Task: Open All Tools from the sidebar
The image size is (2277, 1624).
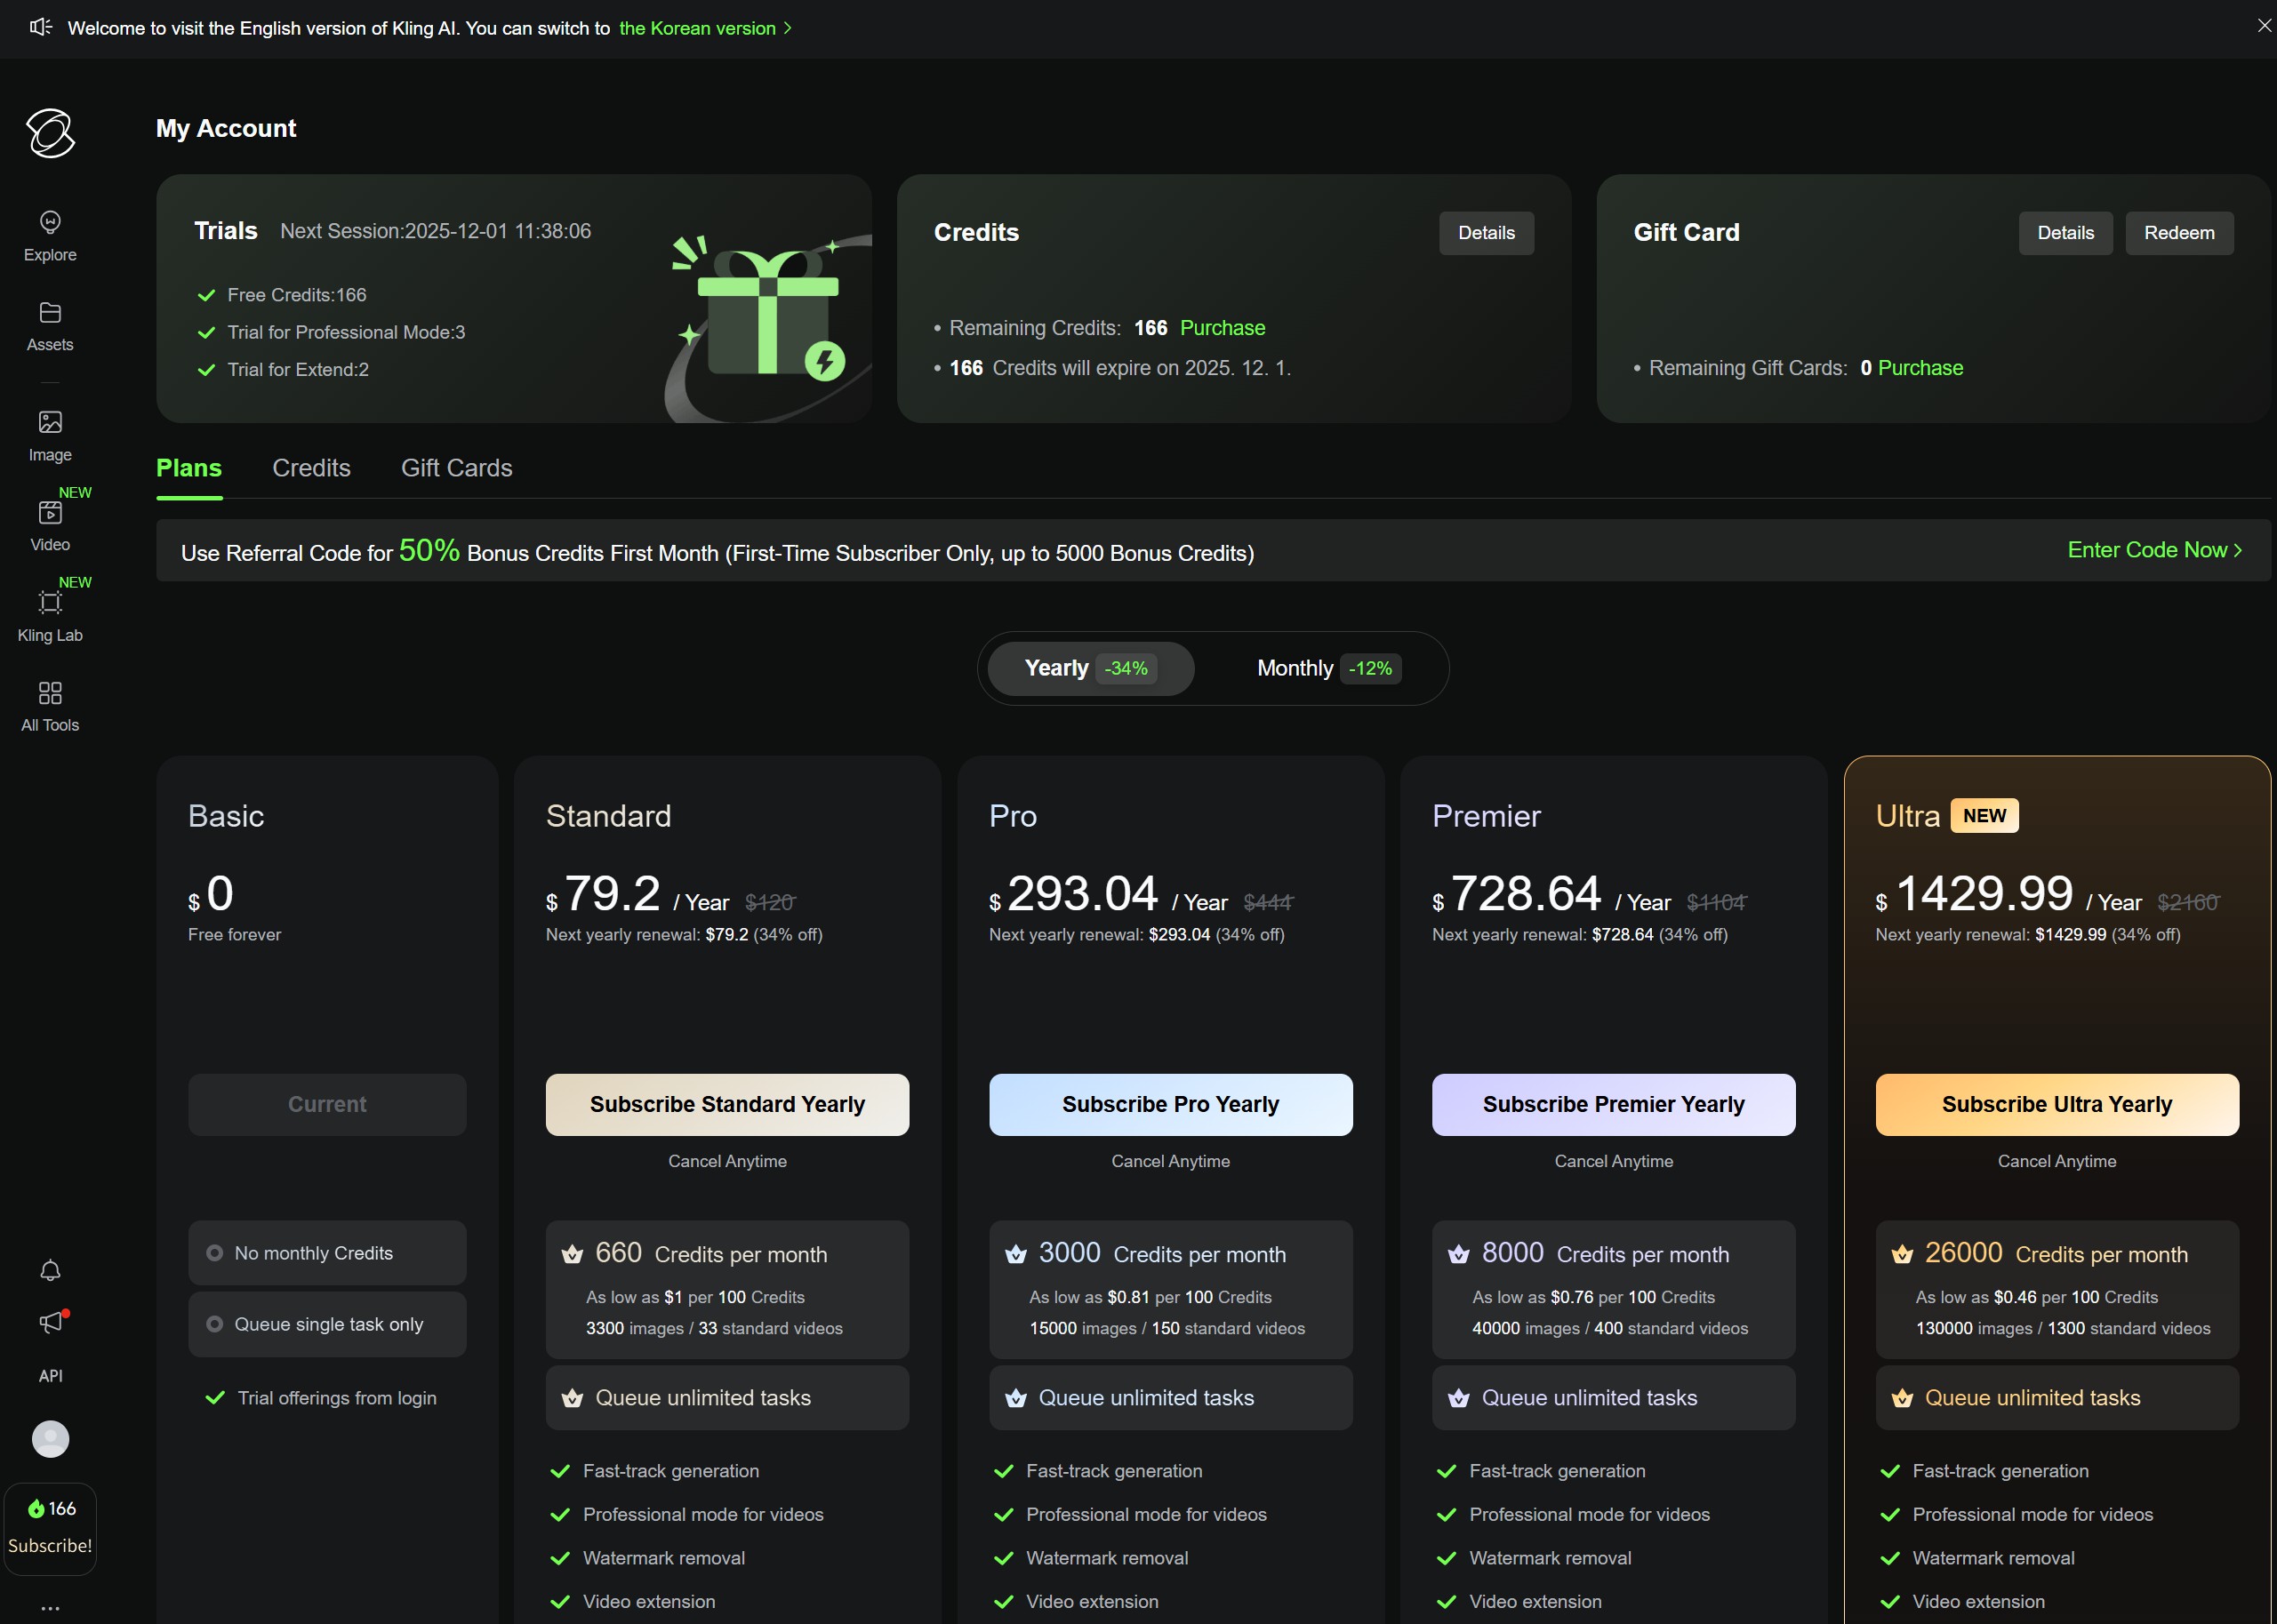Action: click(x=49, y=705)
